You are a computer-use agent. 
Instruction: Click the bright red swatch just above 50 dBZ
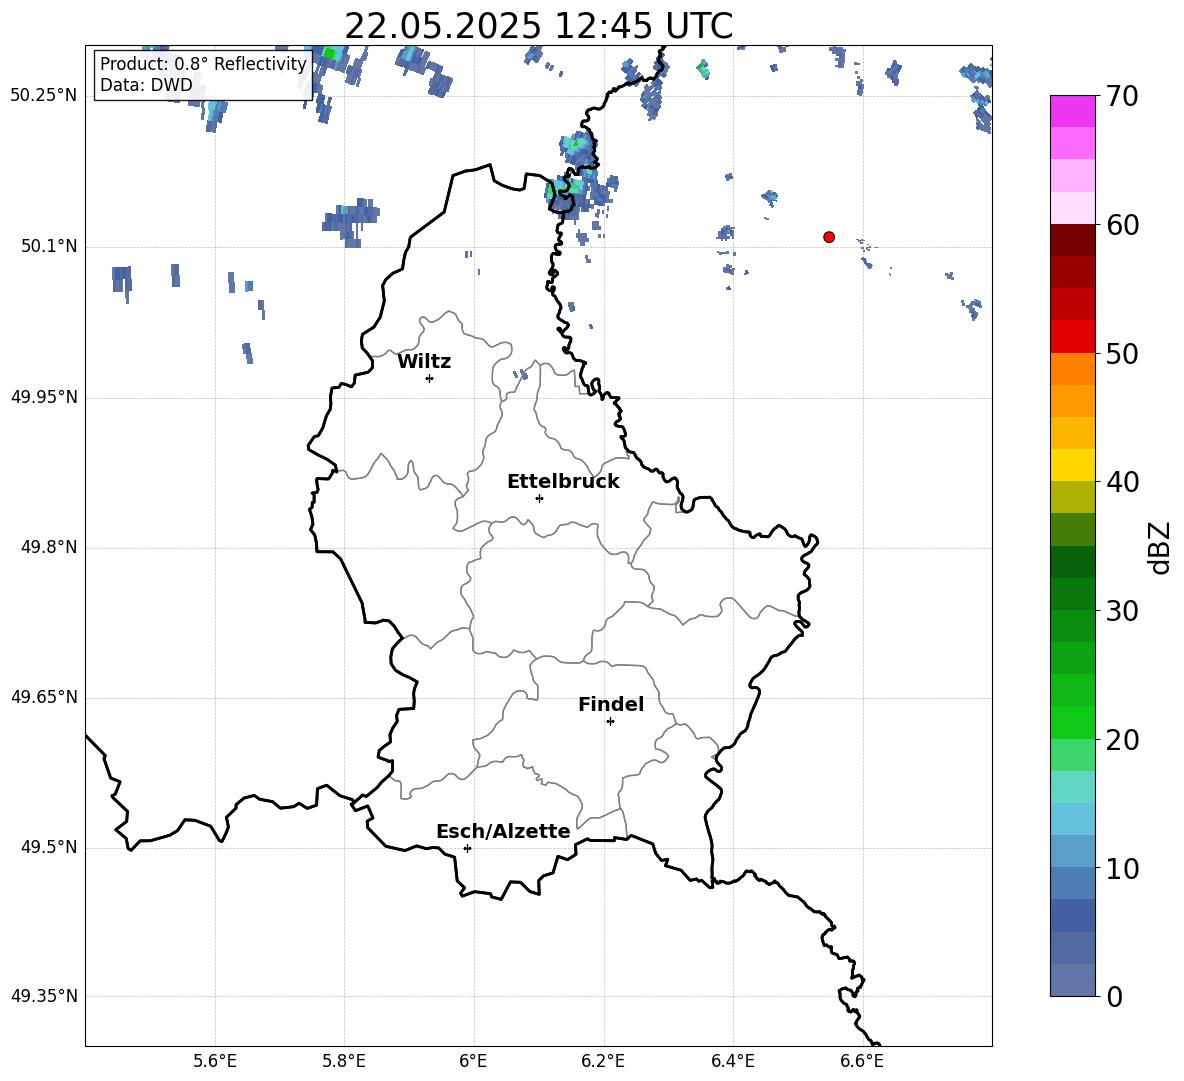pos(1072,337)
